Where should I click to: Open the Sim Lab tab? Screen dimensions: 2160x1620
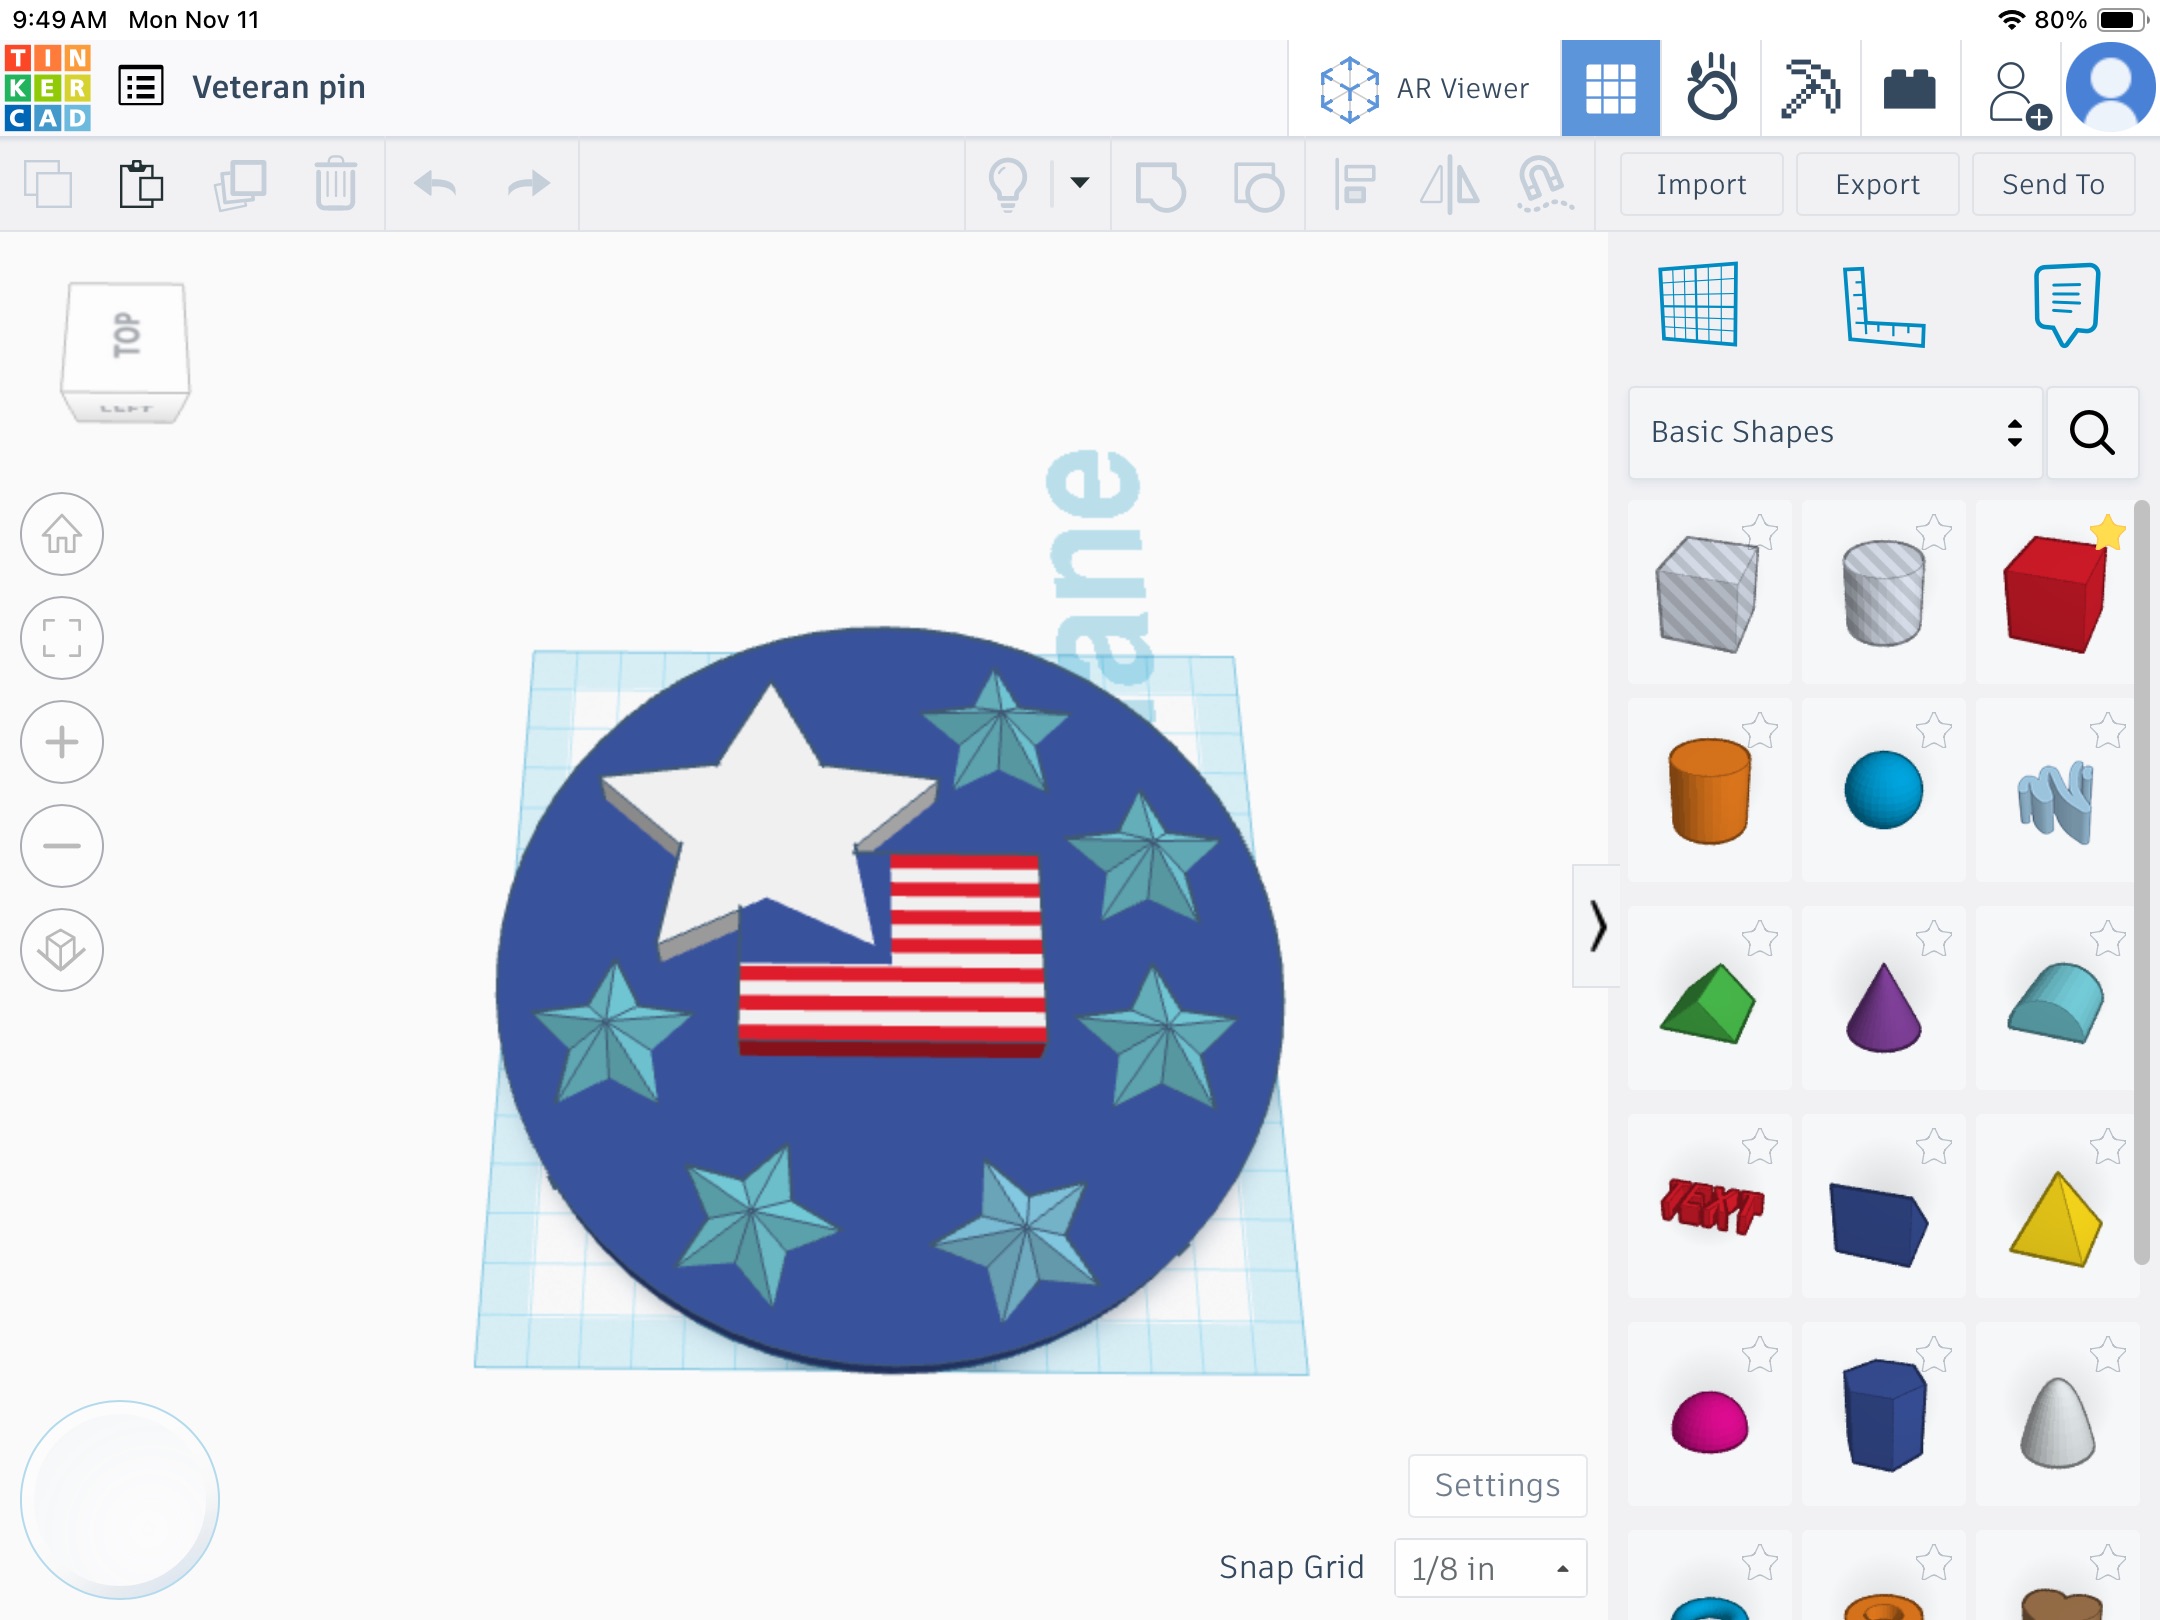point(1711,88)
